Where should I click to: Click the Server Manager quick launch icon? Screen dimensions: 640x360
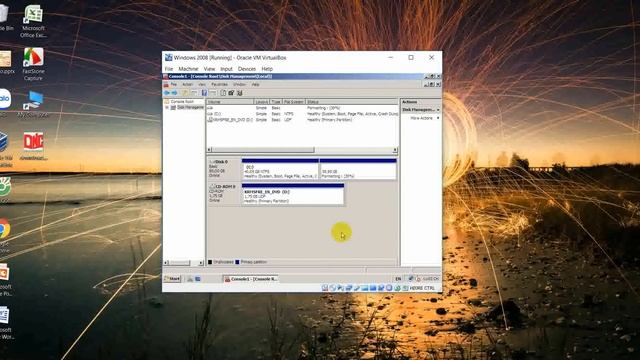(x=198, y=279)
